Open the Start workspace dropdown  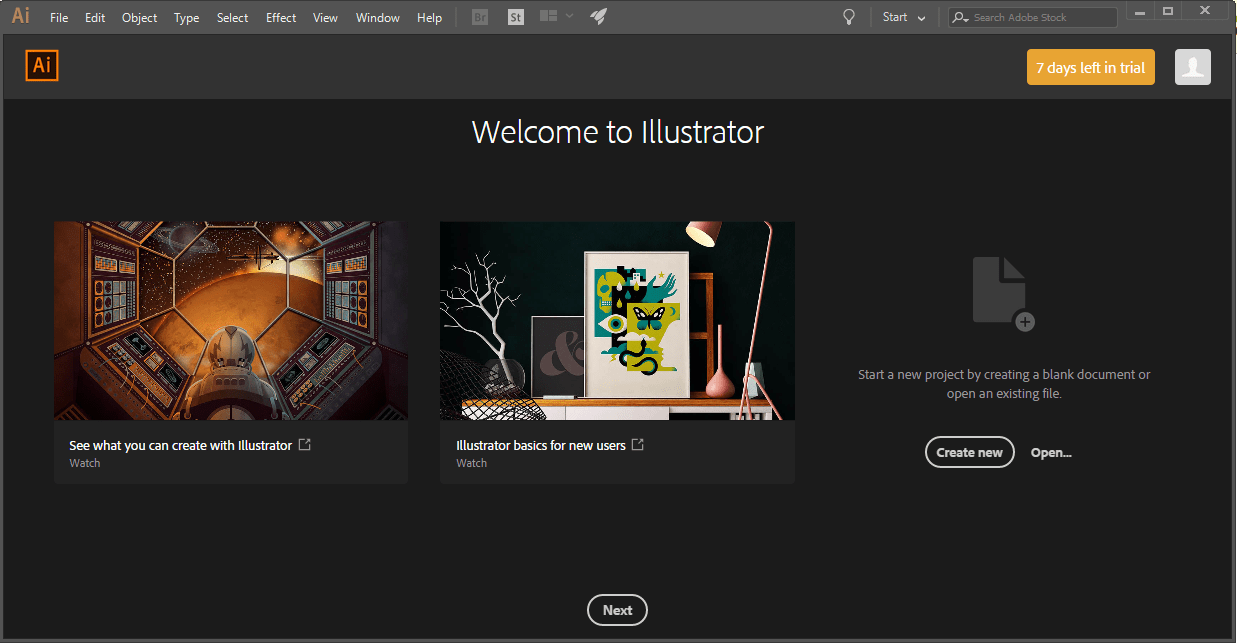tap(903, 17)
